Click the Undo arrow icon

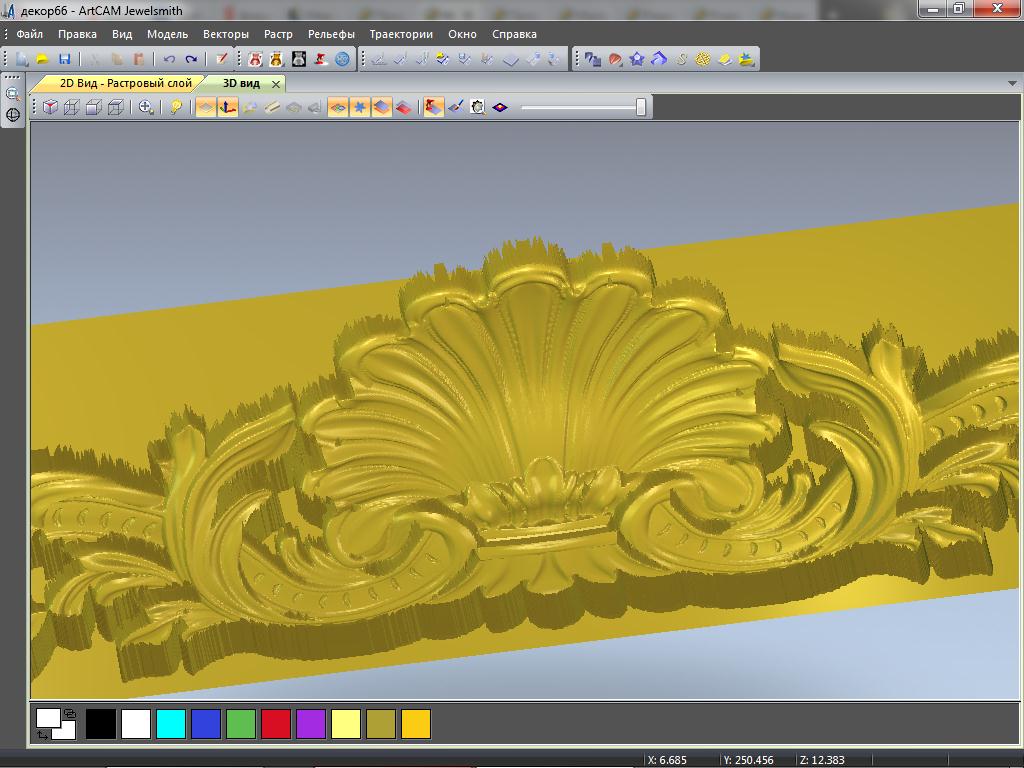pos(169,59)
